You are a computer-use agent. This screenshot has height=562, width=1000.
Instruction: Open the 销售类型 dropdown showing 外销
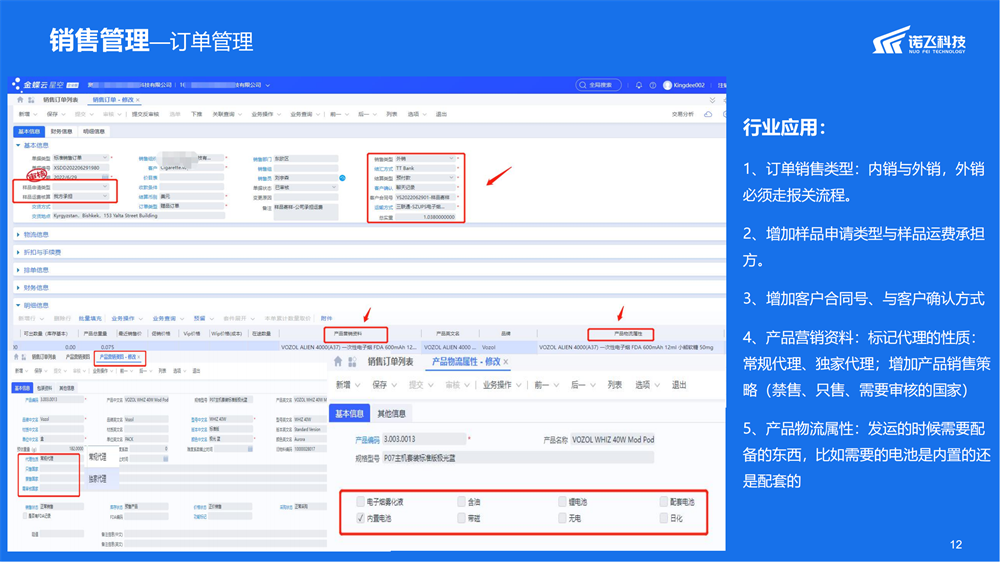point(425,159)
